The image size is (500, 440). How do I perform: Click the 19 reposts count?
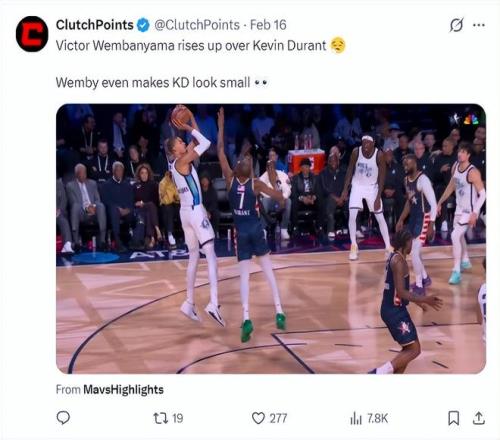click(x=178, y=418)
